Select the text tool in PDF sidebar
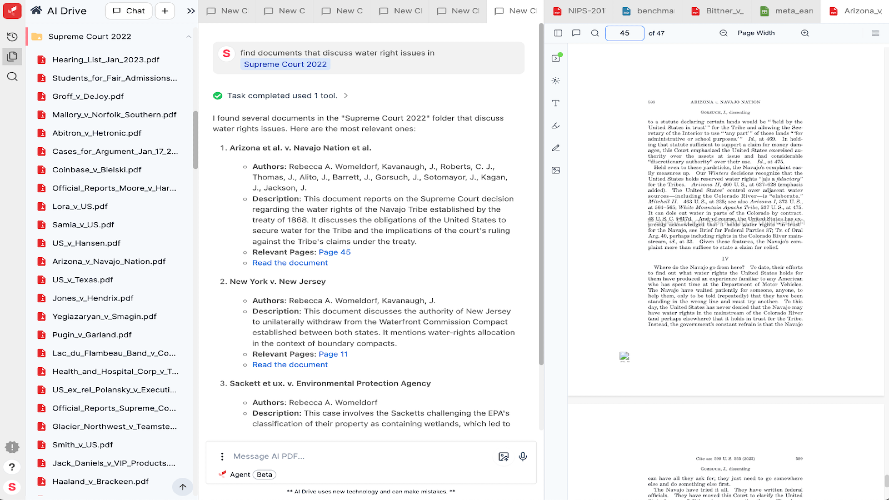Image resolution: width=889 pixels, height=500 pixels. tap(556, 103)
